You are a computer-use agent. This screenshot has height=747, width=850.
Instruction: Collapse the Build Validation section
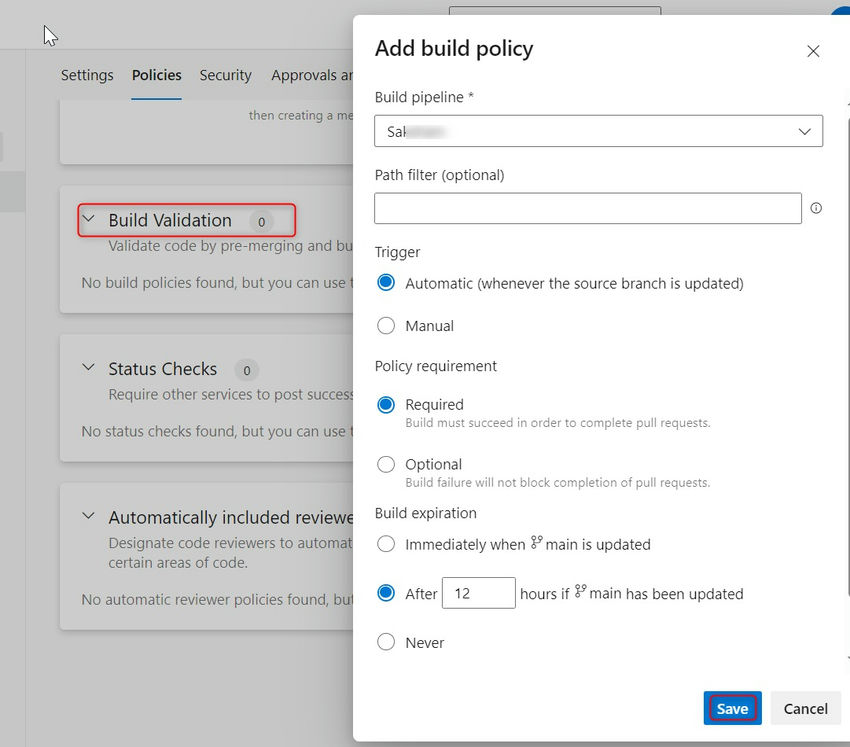click(x=89, y=219)
